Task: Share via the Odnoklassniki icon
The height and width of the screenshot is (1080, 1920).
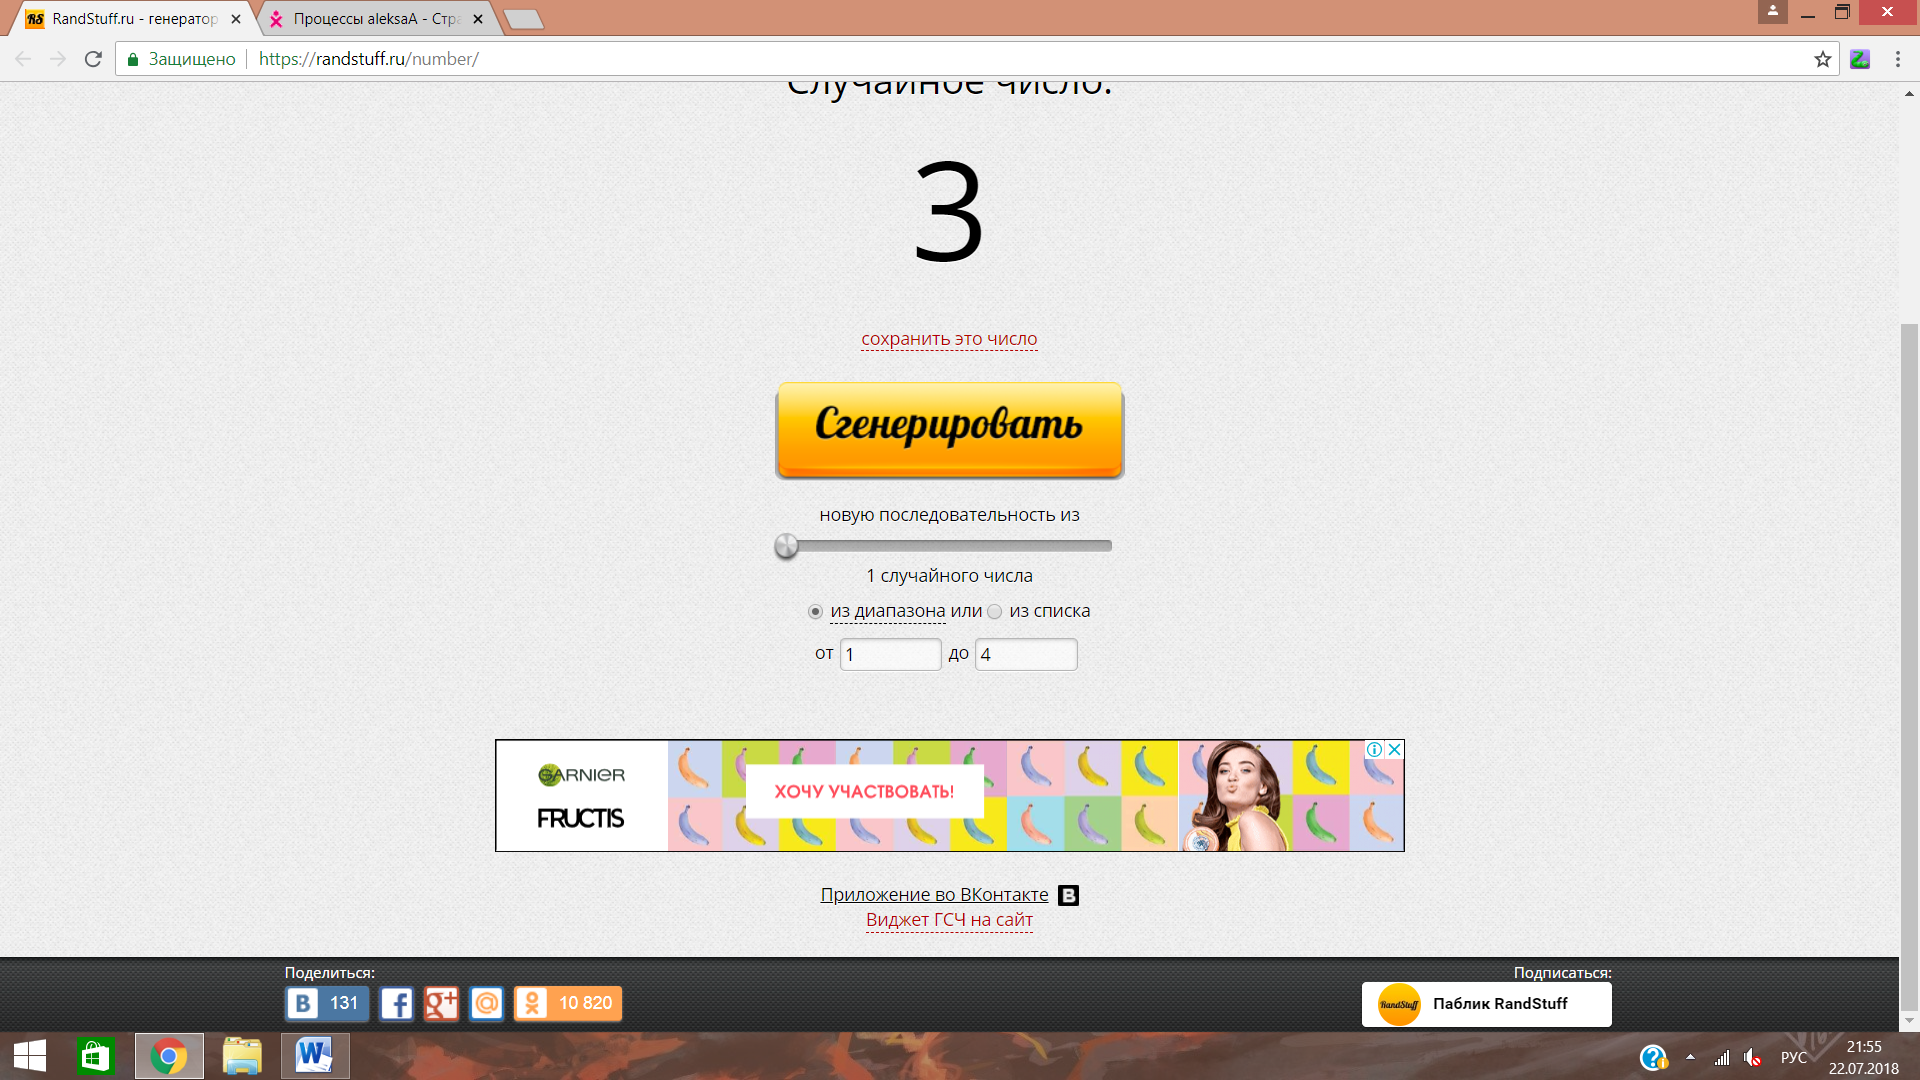Action: pos(532,1003)
